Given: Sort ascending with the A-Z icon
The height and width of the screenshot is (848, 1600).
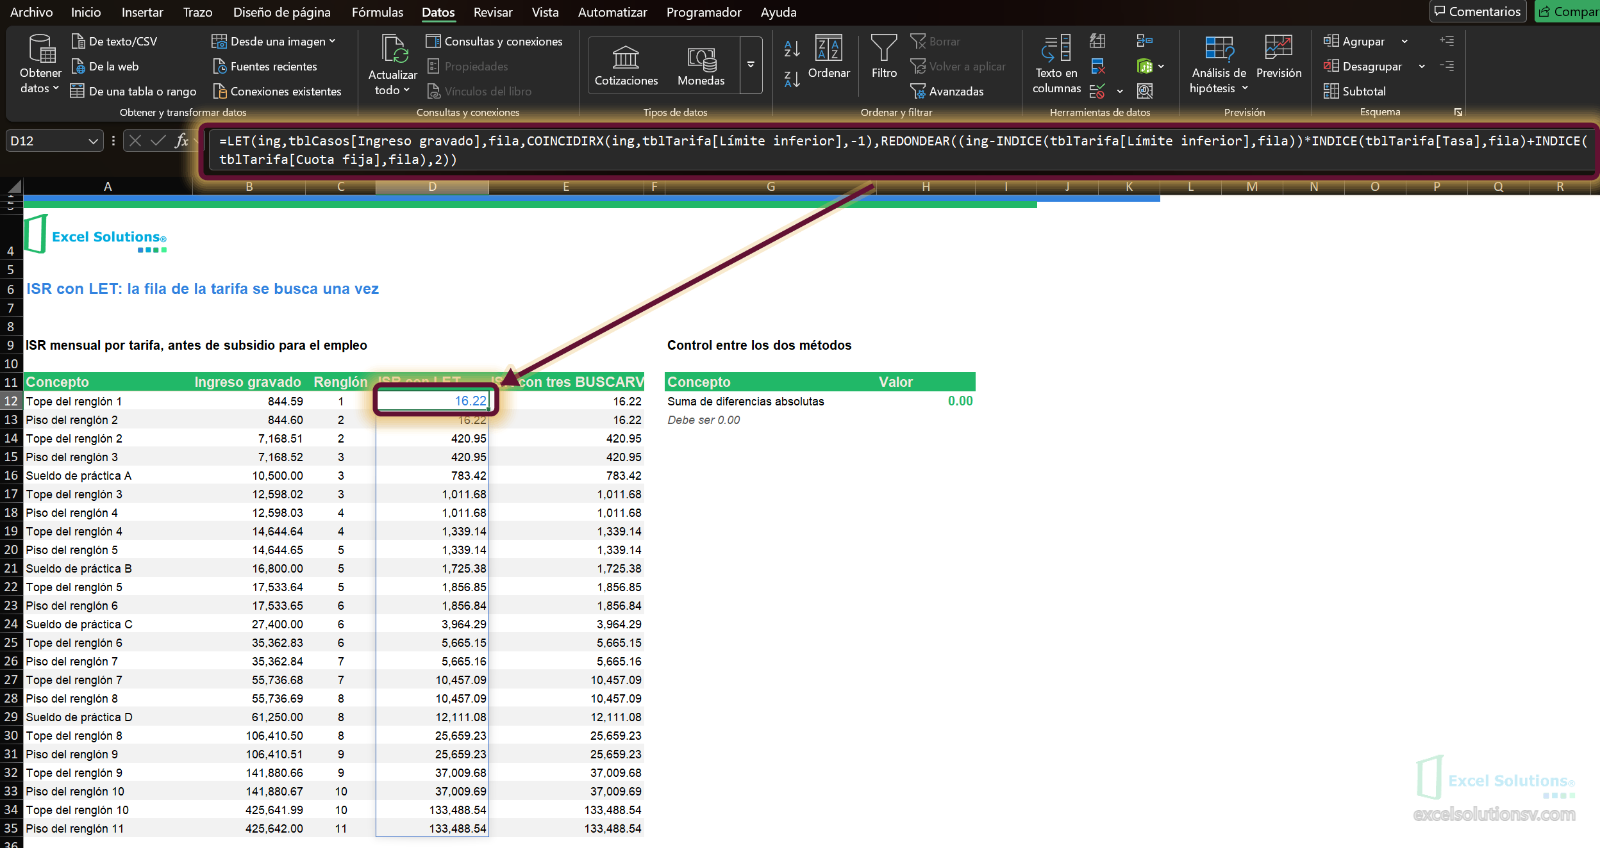Looking at the screenshot, I should [x=792, y=48].
